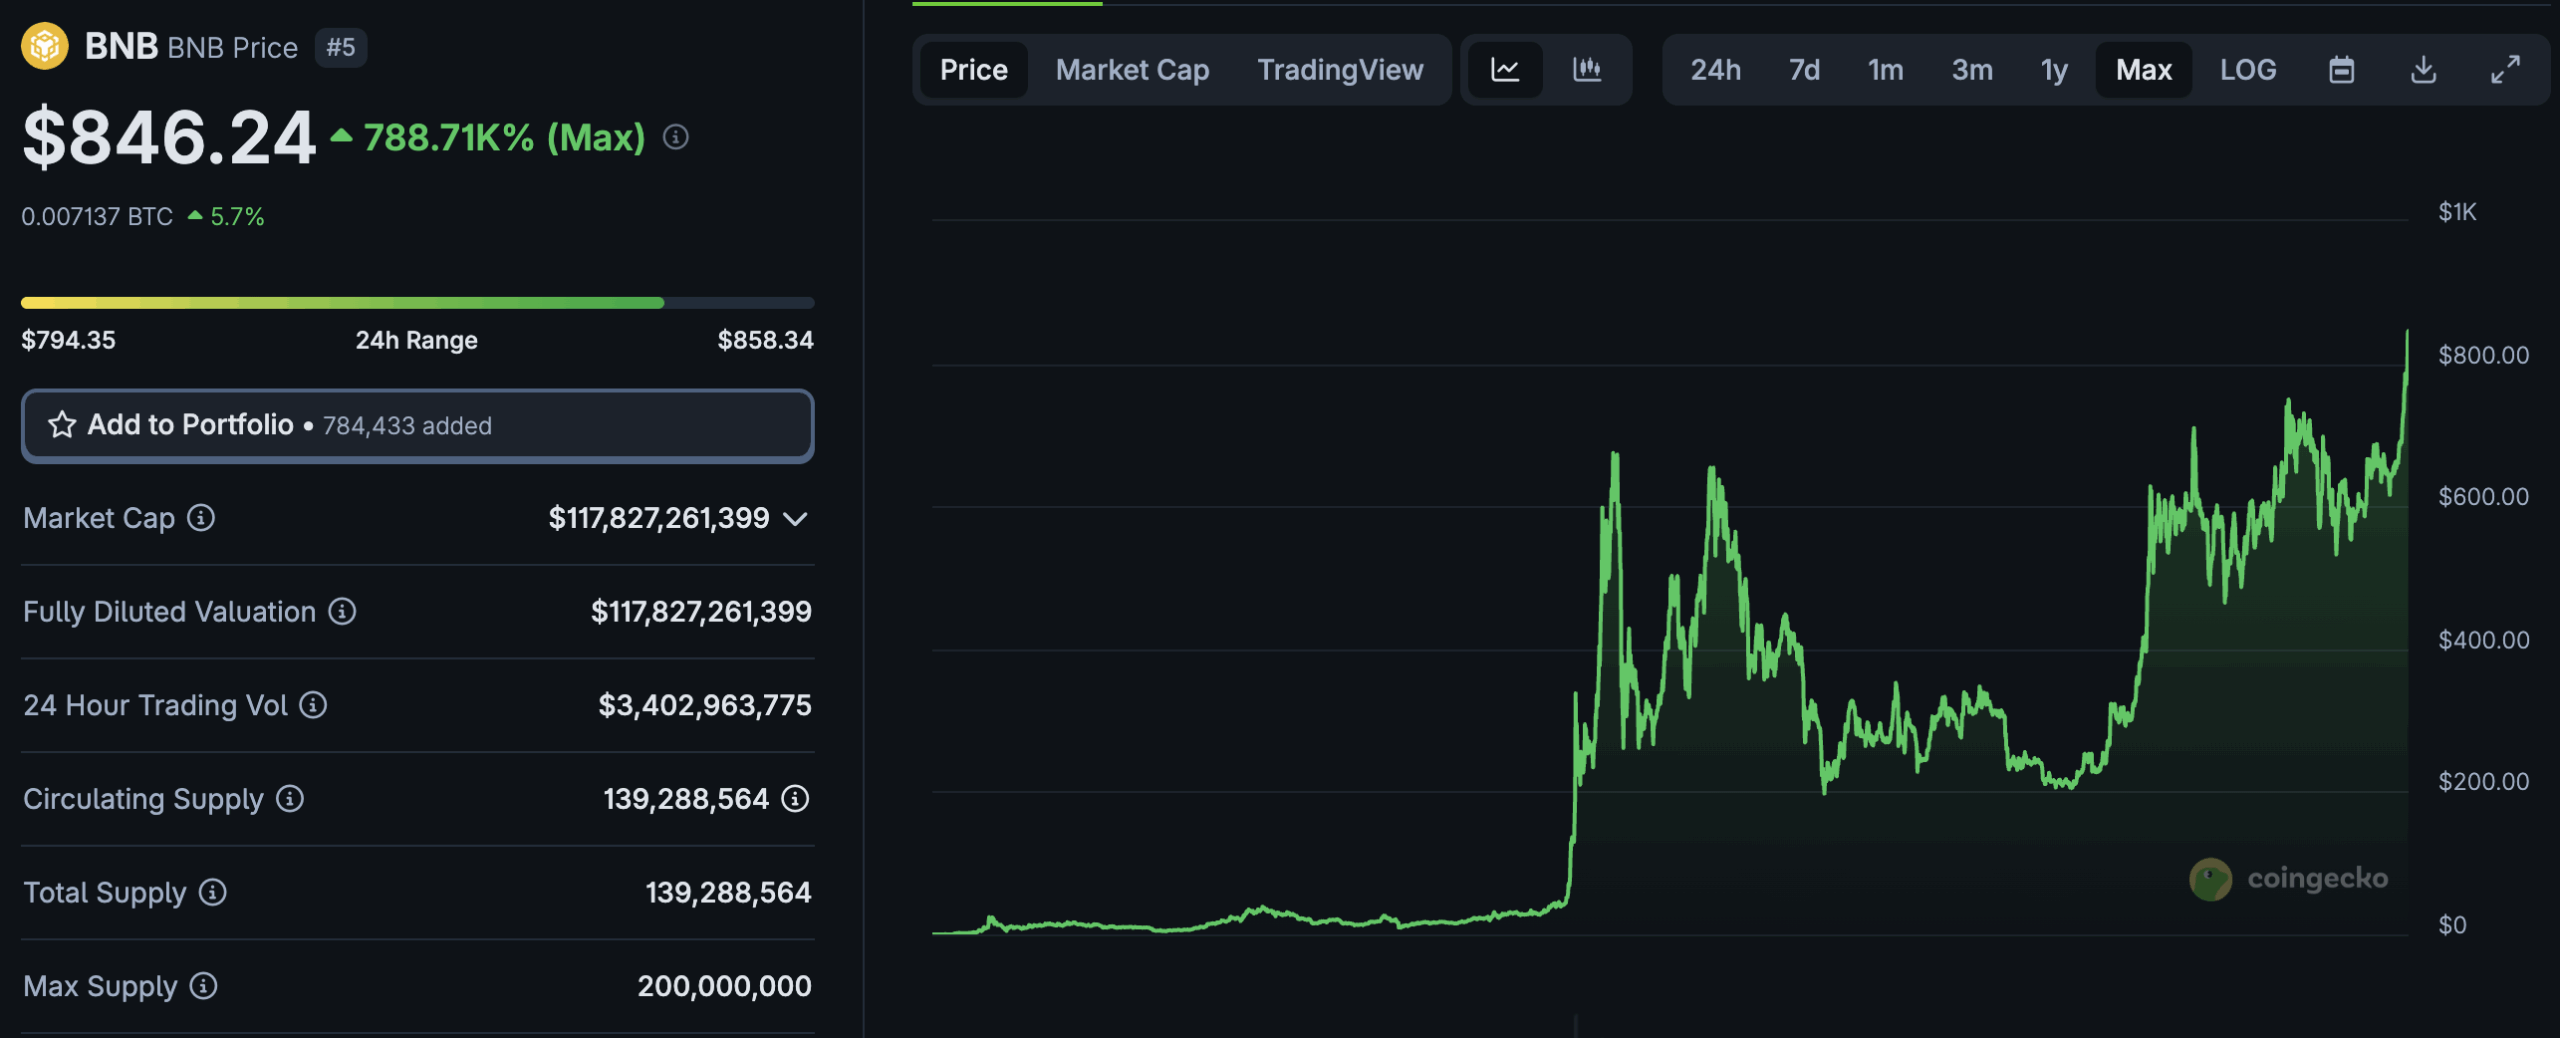The height and width of the screenshot is (1038, 2560).
Task: Click the Total Supply 139,288,564 value
Action: (728, 892)
